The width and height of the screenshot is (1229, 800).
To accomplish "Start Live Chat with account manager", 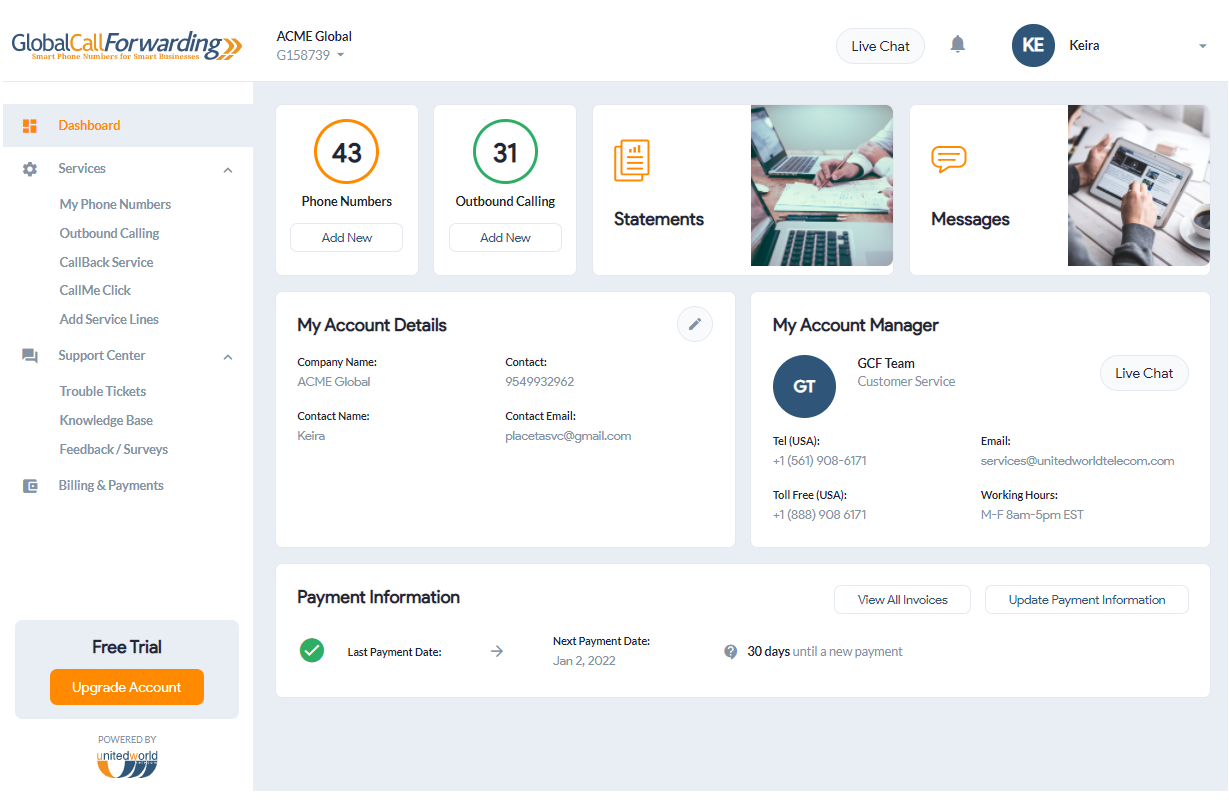I will [x=1144, y=373].
